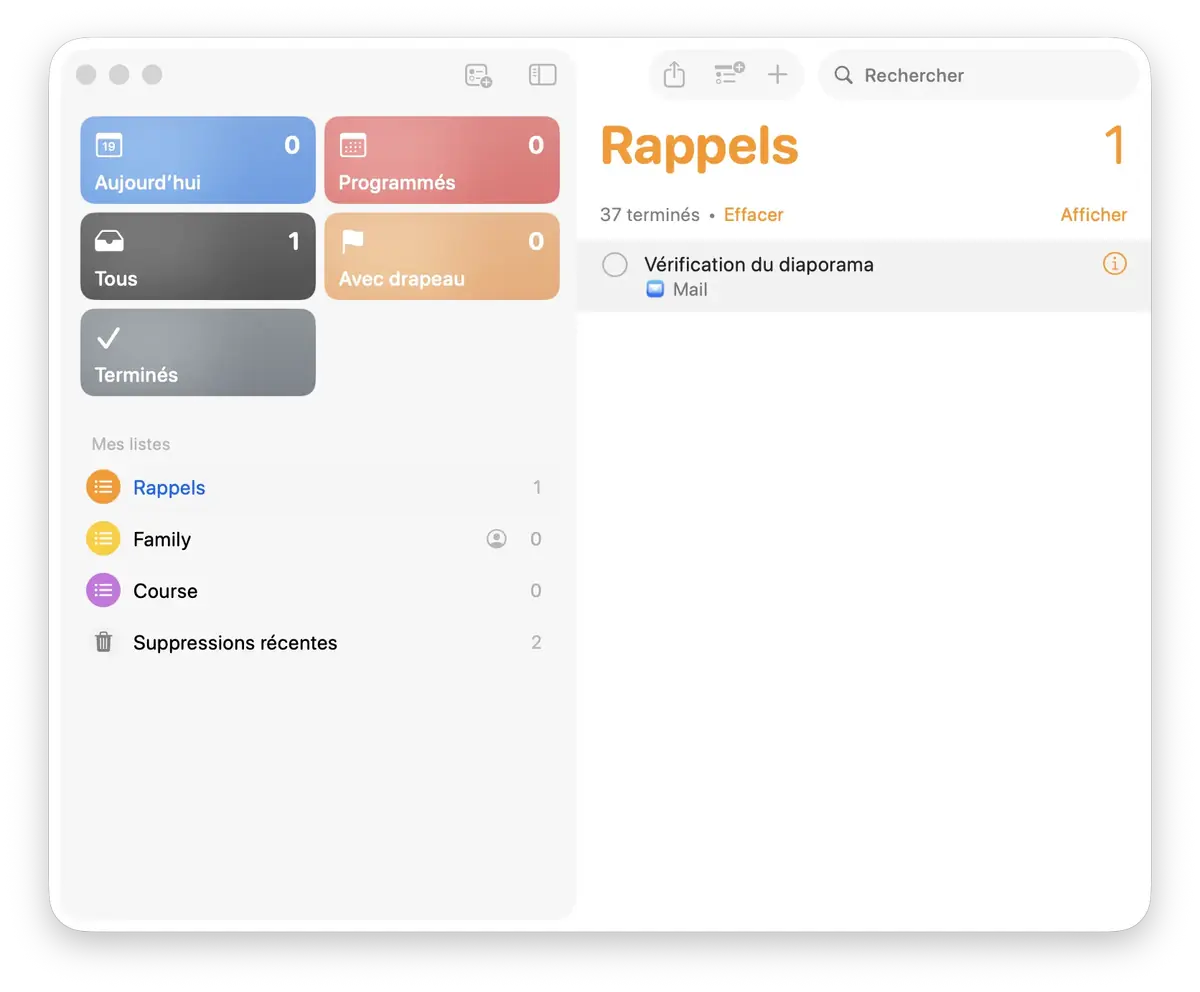Open Suppressions récentes trash list
Screen dimensions: 1200x992
235,643
